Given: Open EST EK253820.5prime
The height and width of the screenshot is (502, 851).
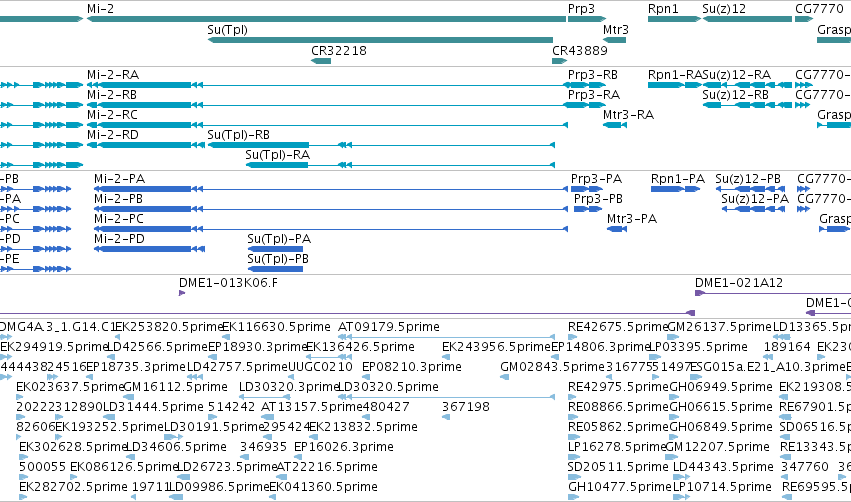Looking at the screenshot, I should [x=170, y=327].
